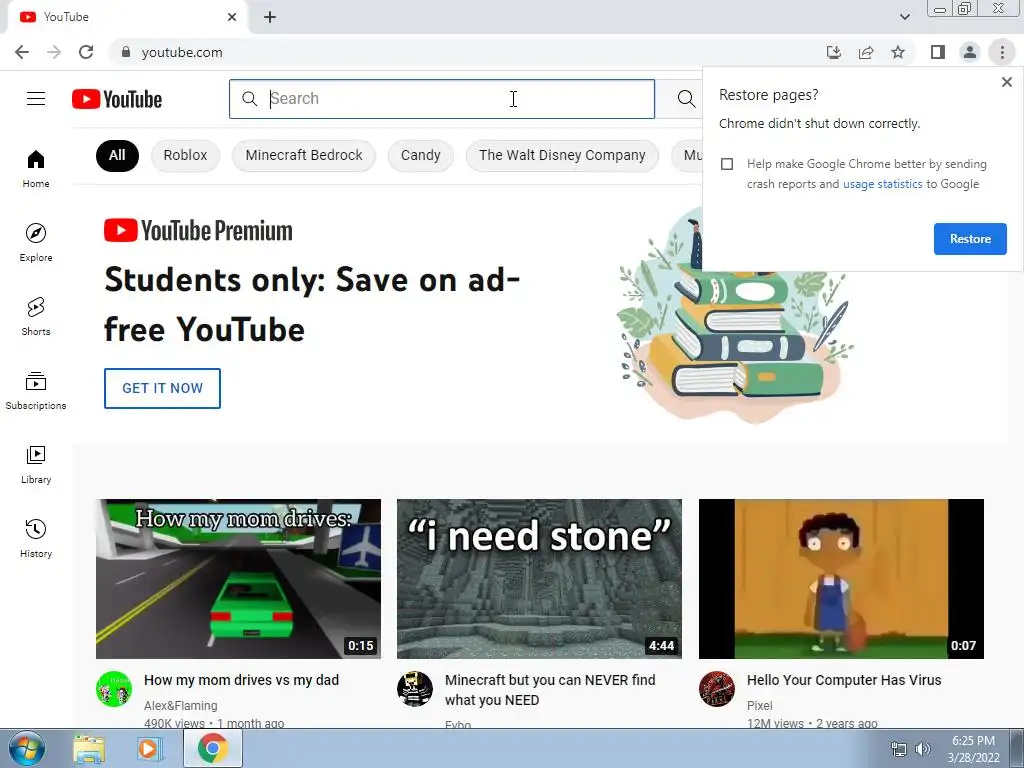Select the Minecraft Bedrock chip

tap(304, 155)
